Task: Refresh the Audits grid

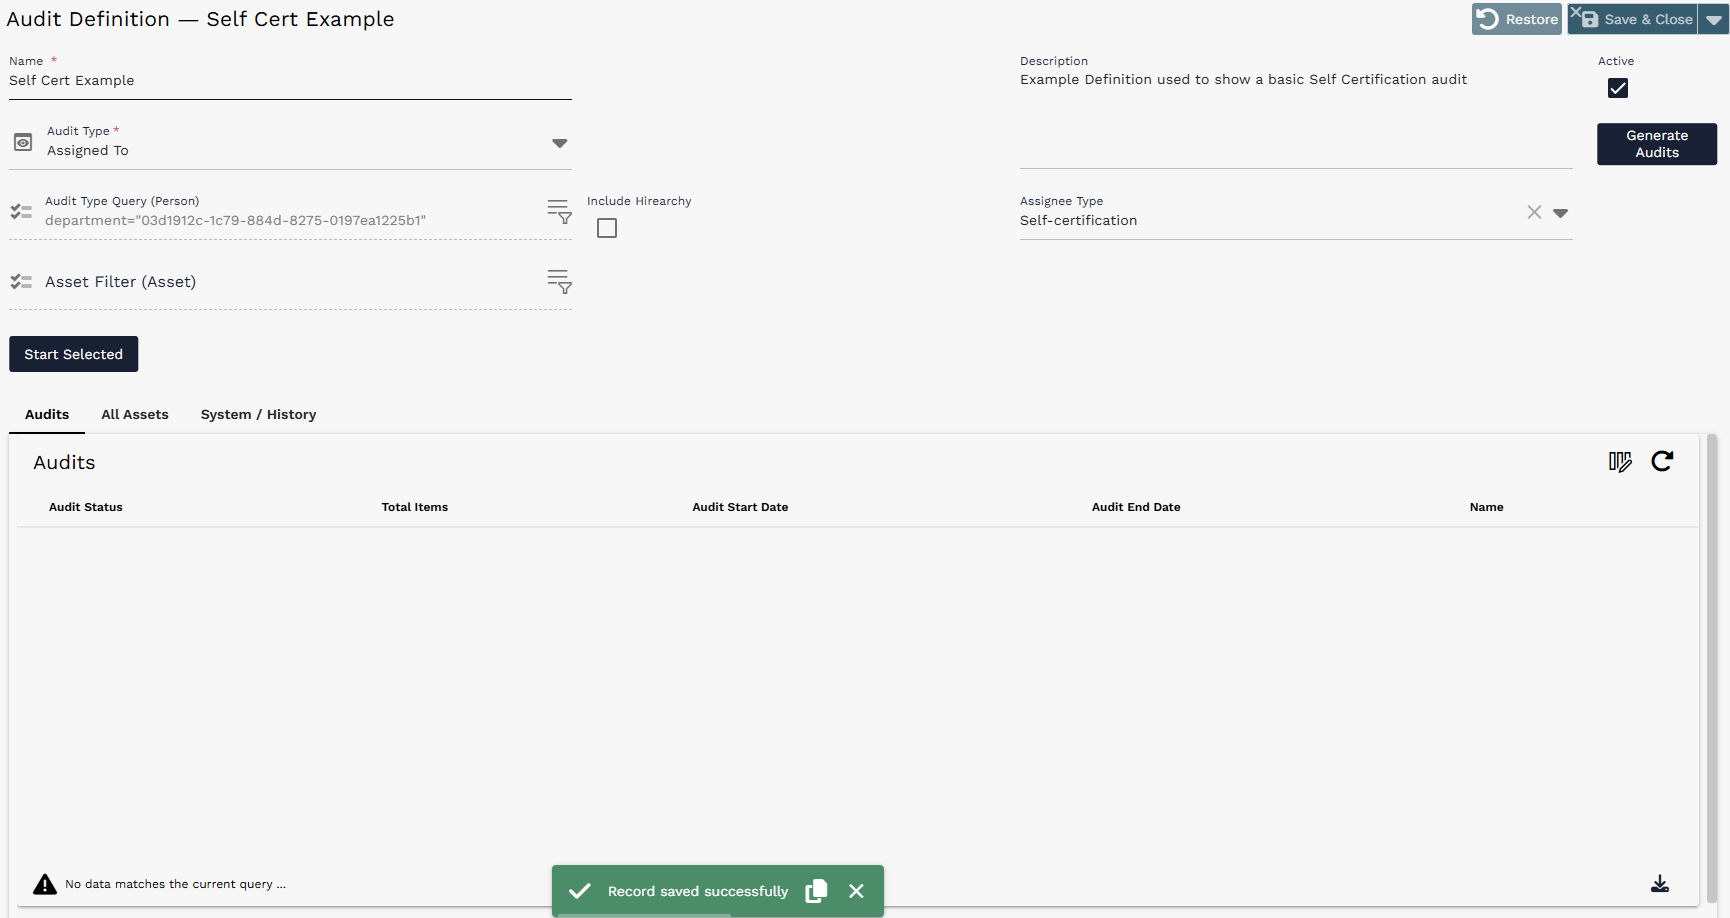Action: click(1662, 461)
